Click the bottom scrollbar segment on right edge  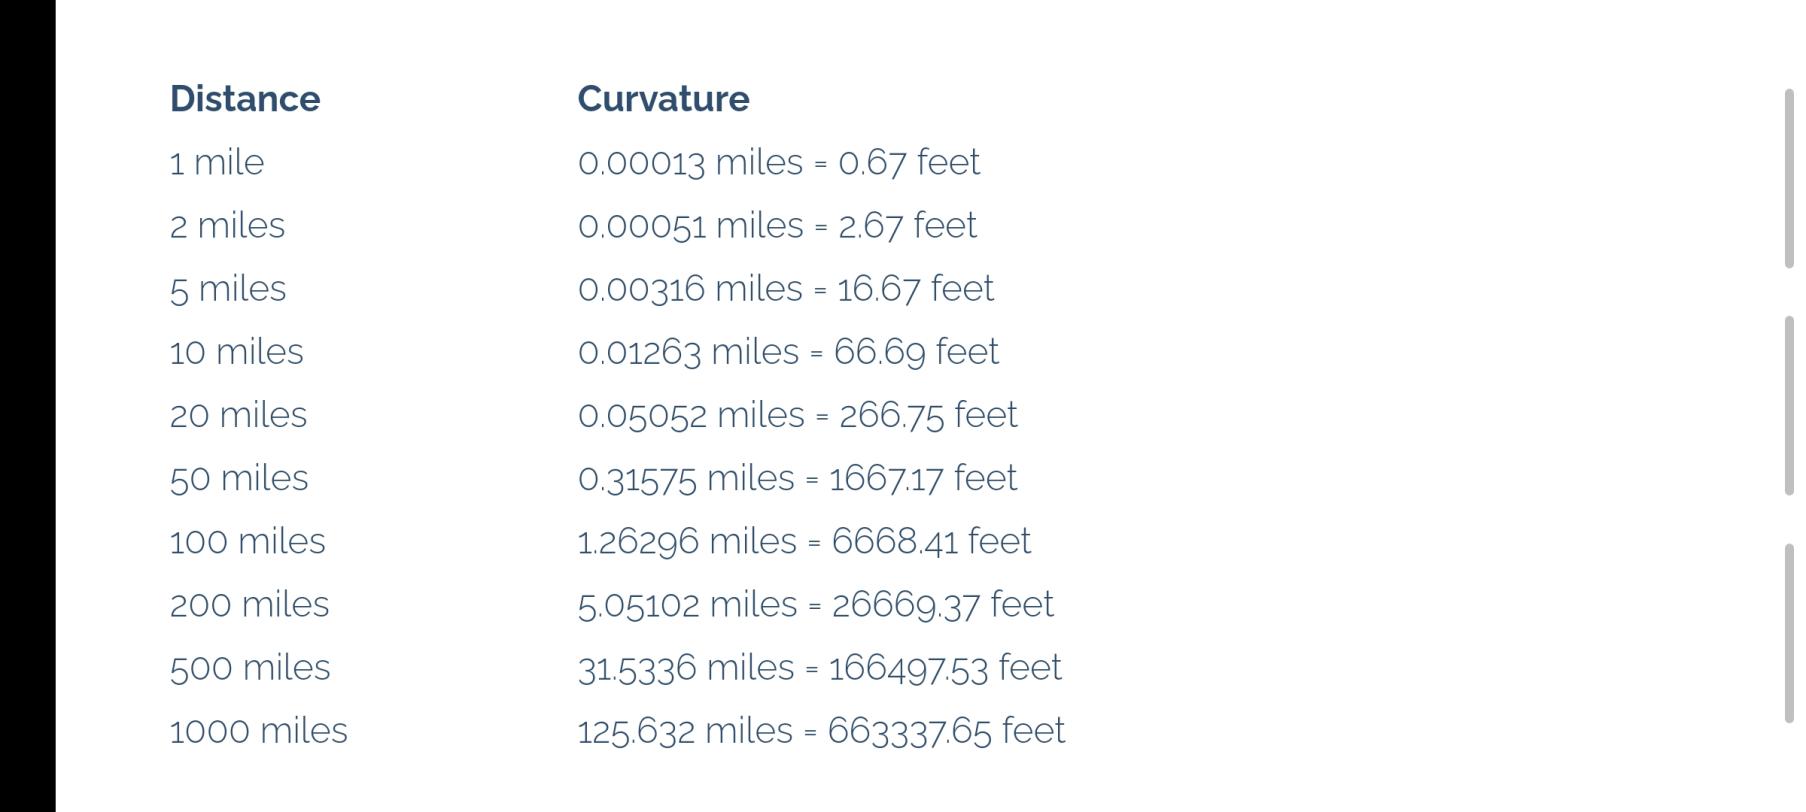pos(1789,633)
